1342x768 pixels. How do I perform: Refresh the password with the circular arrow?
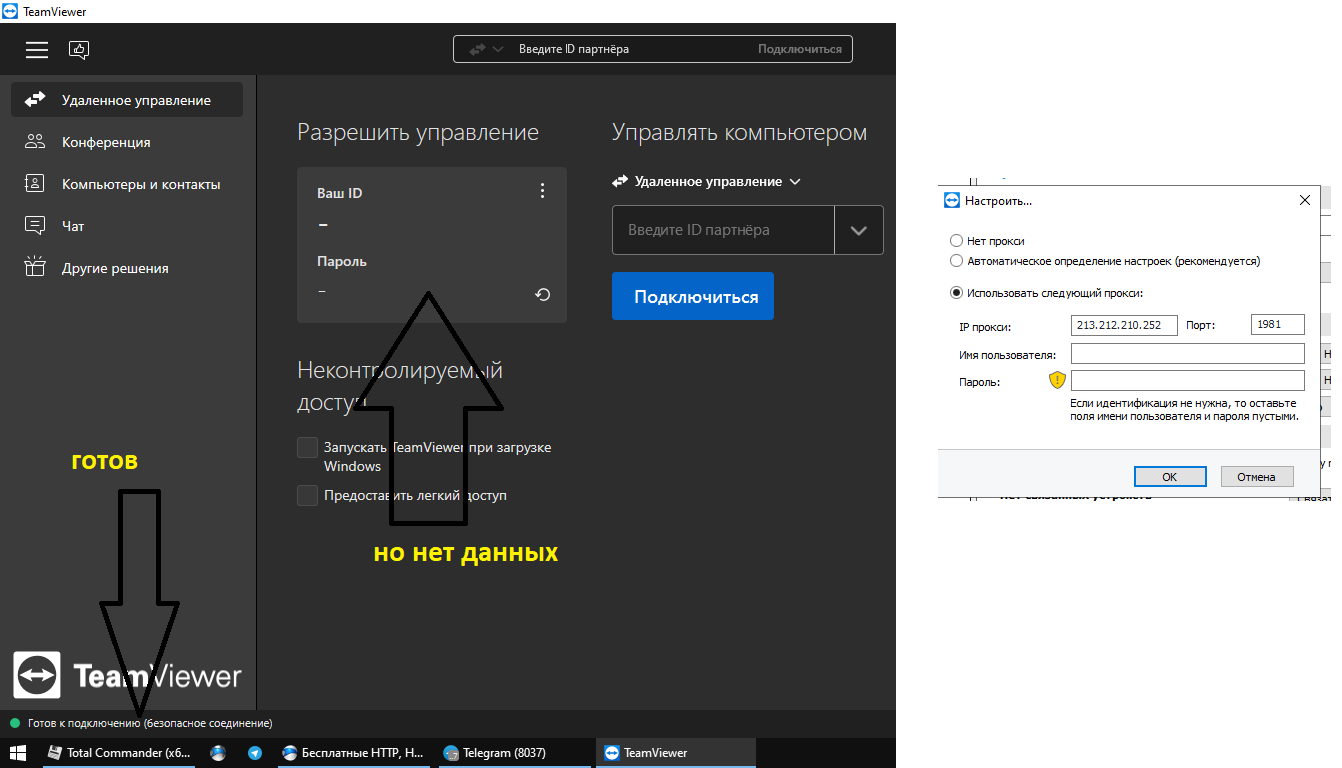pyautogui.click(x=543, y=294)
